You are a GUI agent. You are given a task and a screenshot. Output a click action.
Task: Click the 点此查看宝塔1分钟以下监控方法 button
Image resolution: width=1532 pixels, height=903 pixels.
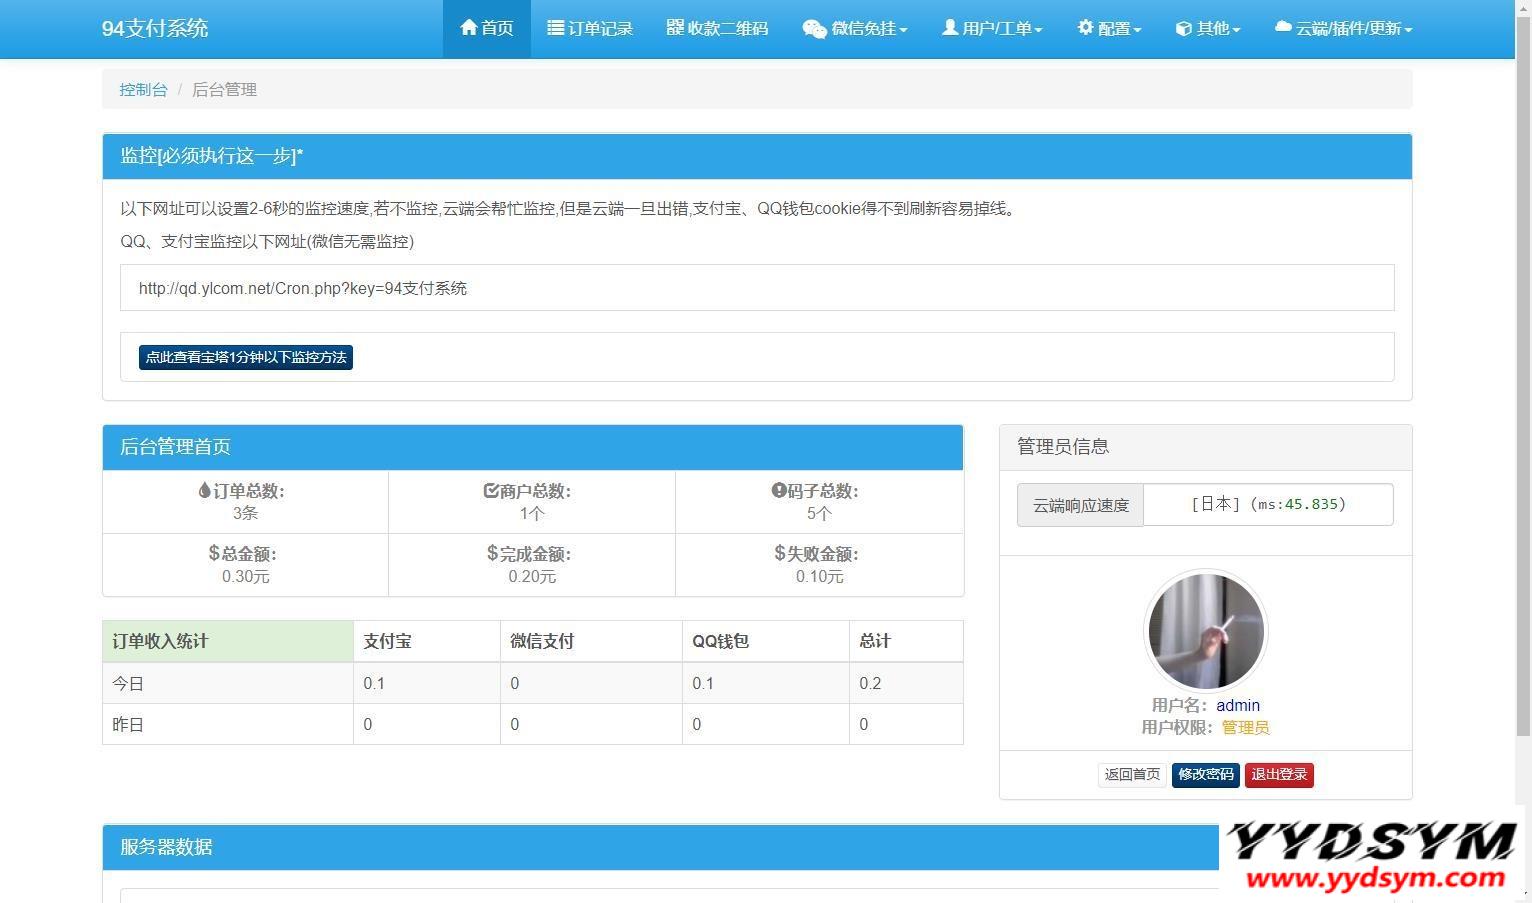(245, 357)
